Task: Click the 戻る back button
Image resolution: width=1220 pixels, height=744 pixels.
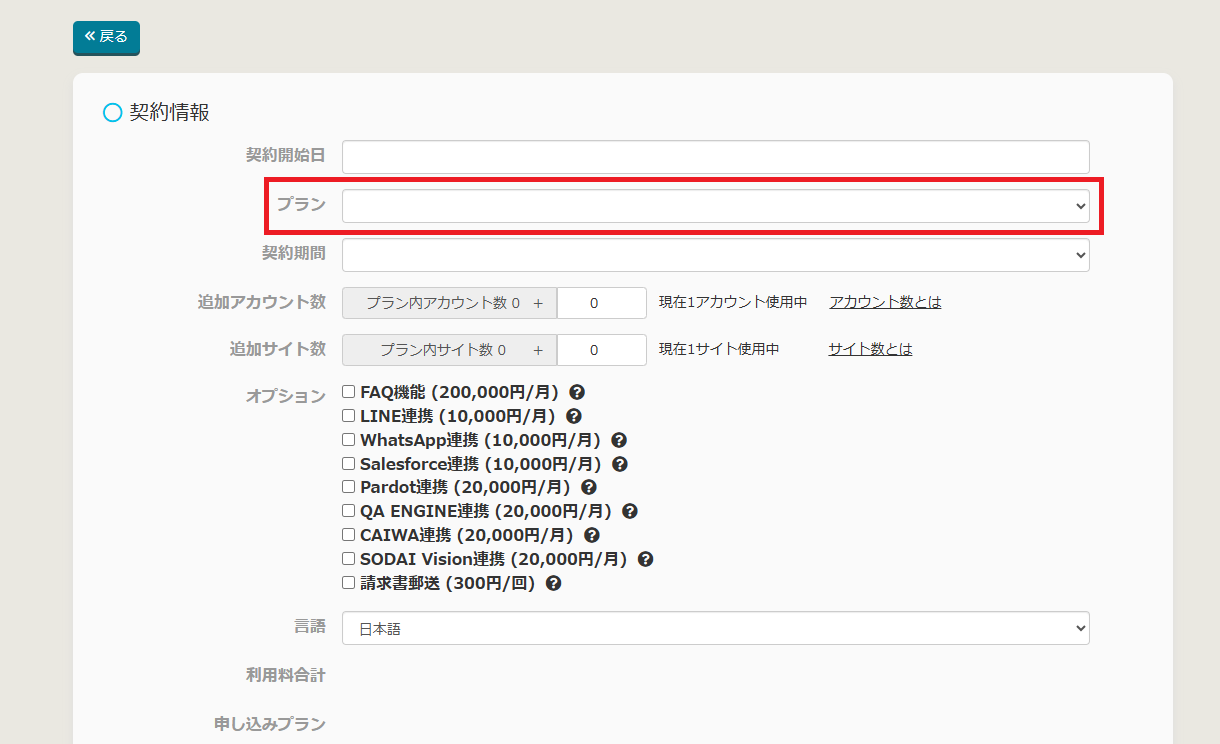Action: click(x=106, y=37)
